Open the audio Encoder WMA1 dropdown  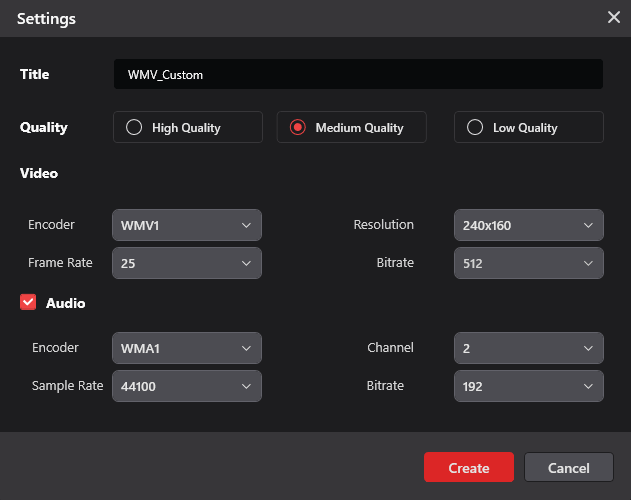tap(187, 348)
